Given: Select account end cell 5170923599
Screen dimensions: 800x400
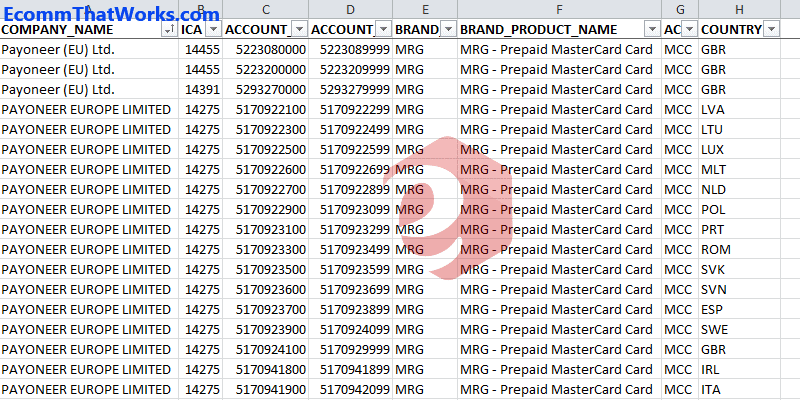Looking at the screenshot, I should click(x=351, y=269).
